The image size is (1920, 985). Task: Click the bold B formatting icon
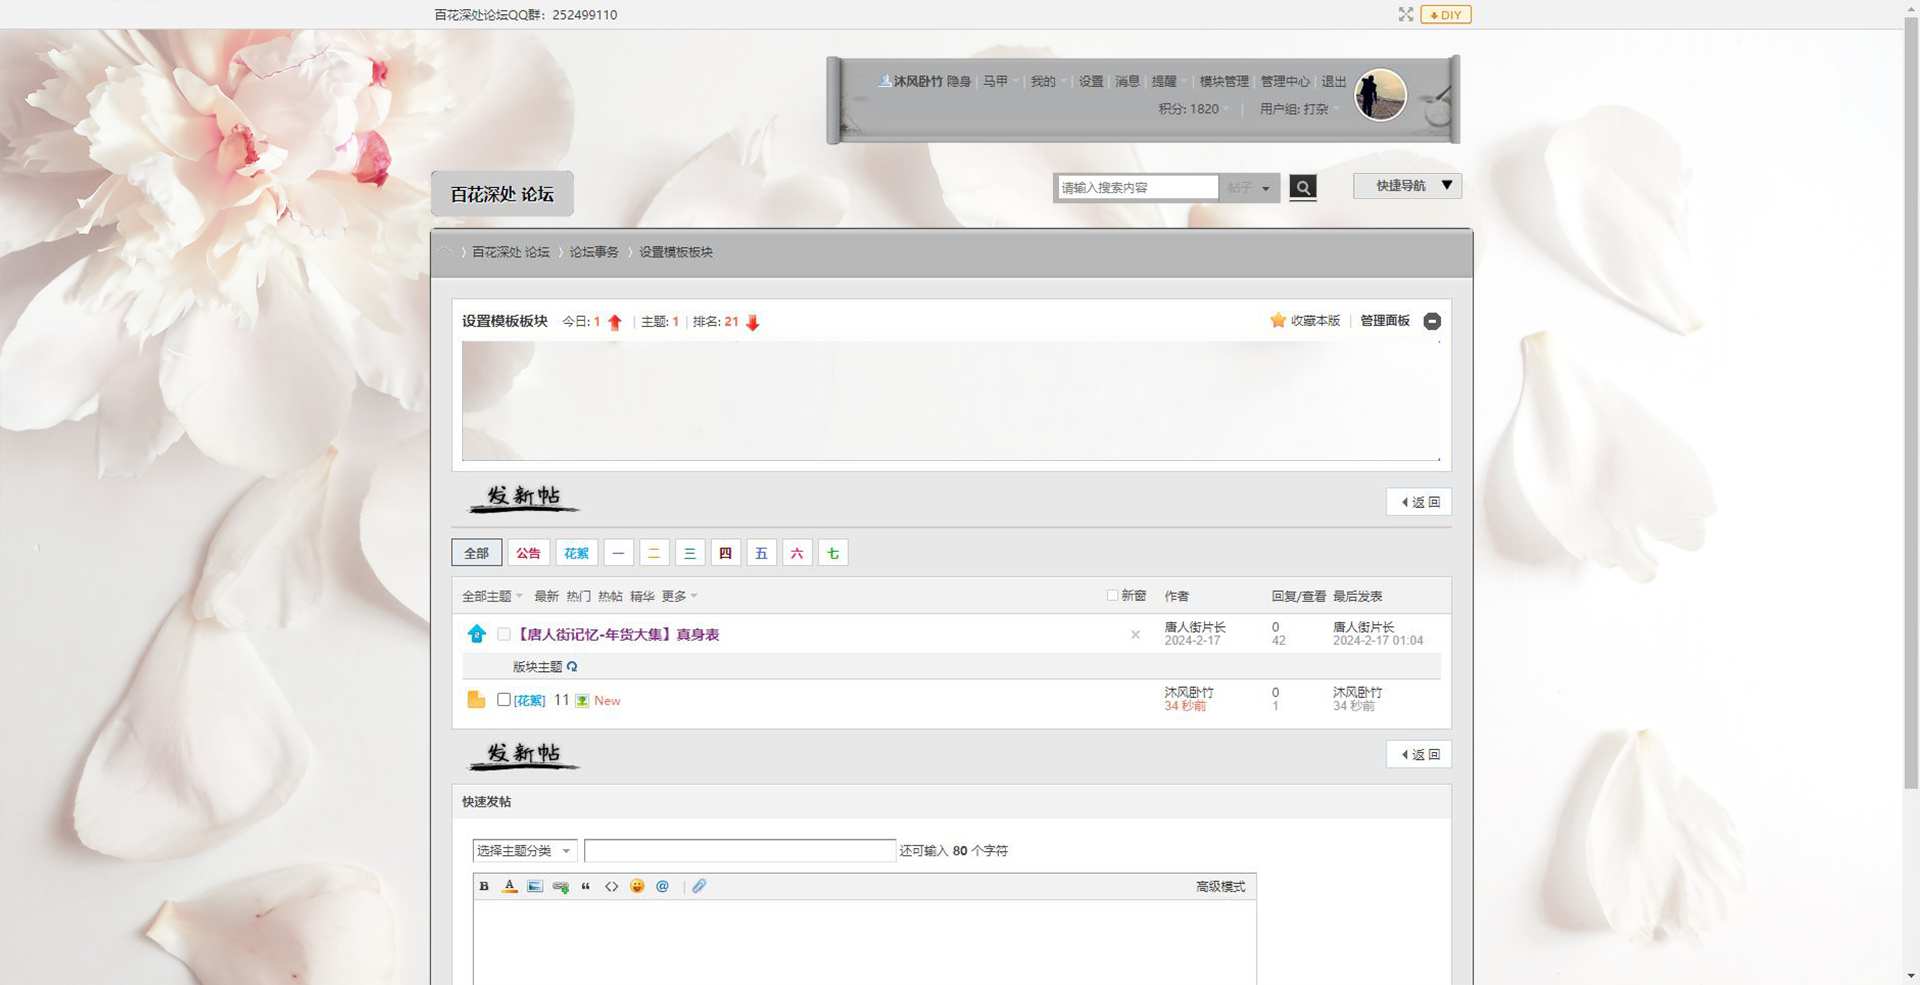[484, 886]
